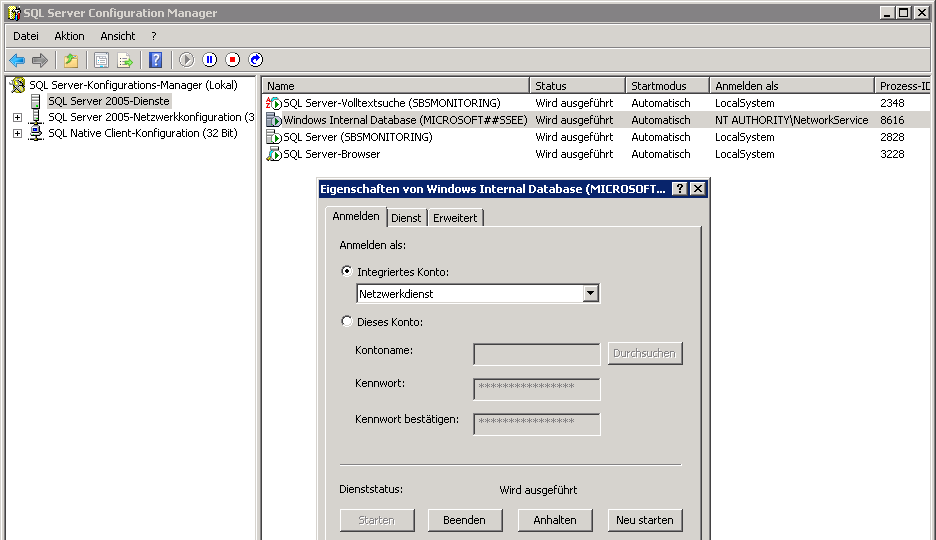Switch to the Erweitert tab
Viewport: 936px width, 540px height.
(x=455, y=218)
